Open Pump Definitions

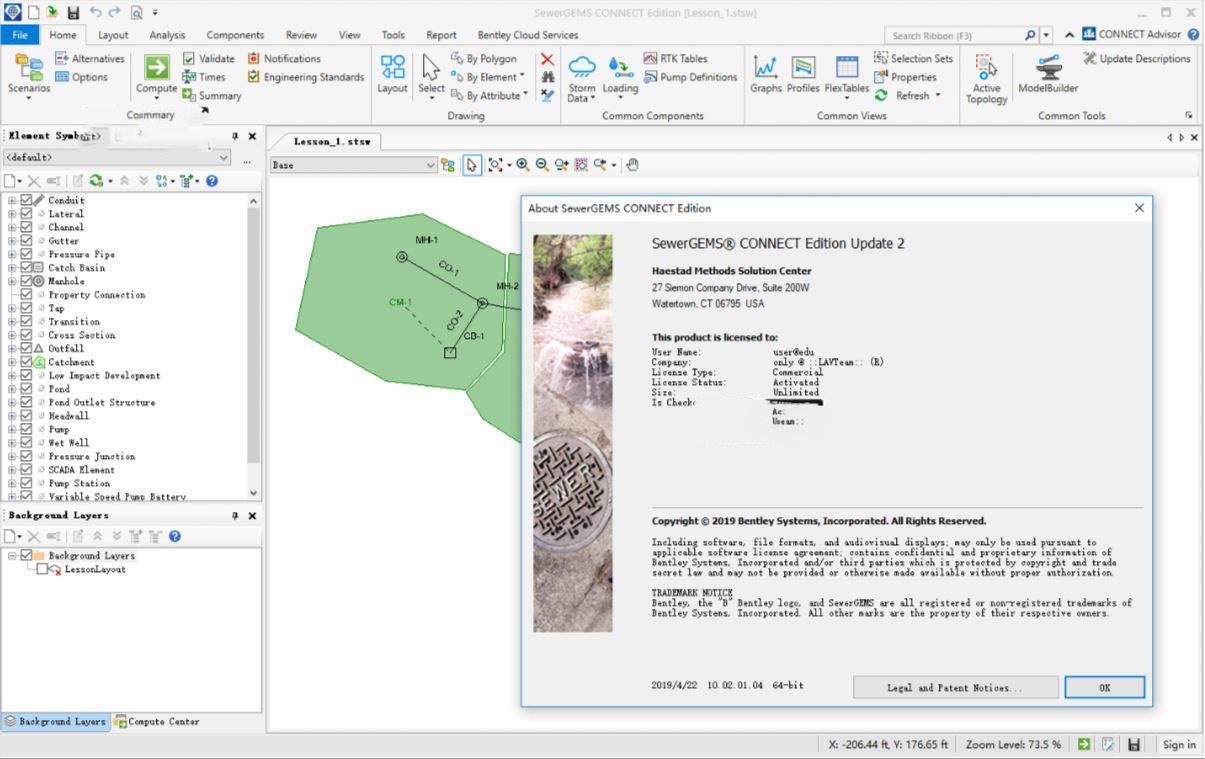pos(691,77)
